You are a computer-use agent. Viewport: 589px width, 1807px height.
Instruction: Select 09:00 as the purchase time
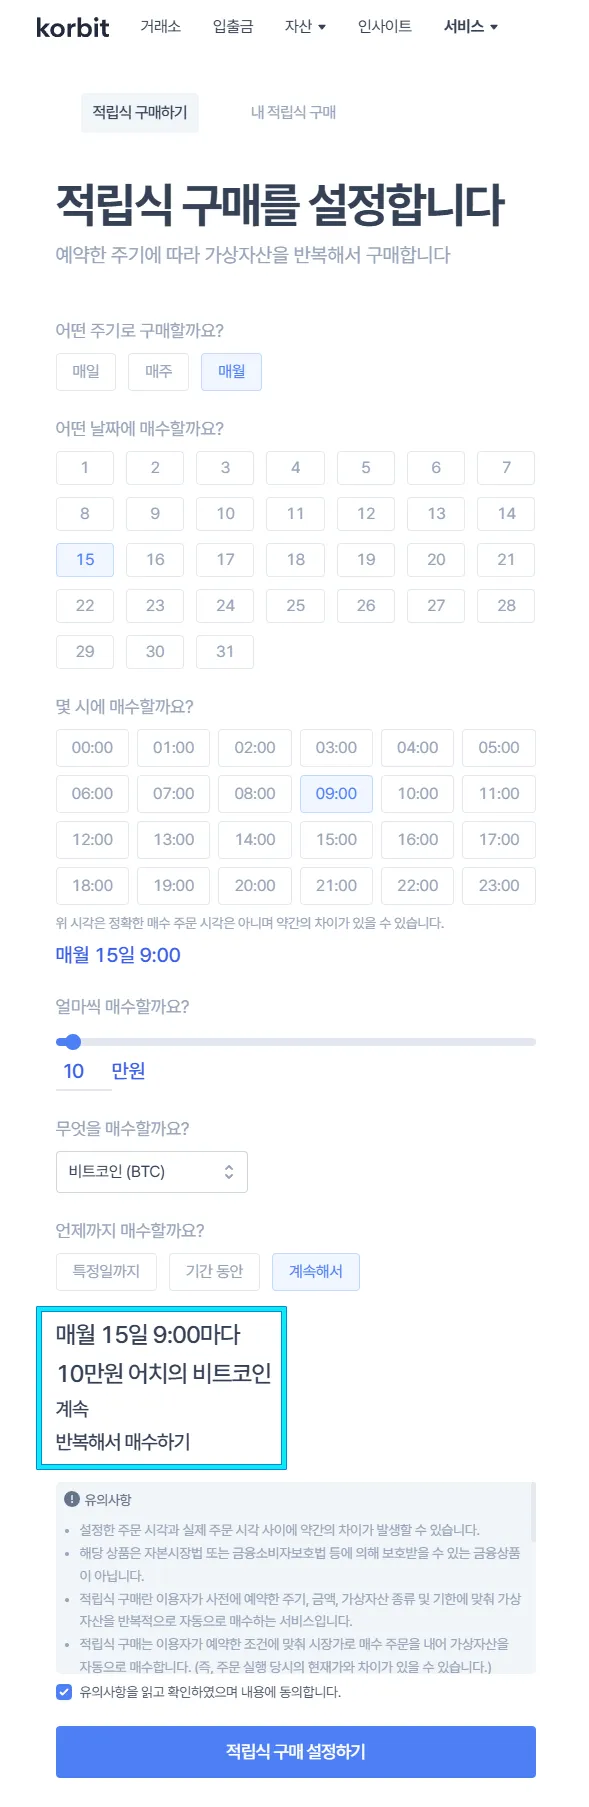pos(336,793)
